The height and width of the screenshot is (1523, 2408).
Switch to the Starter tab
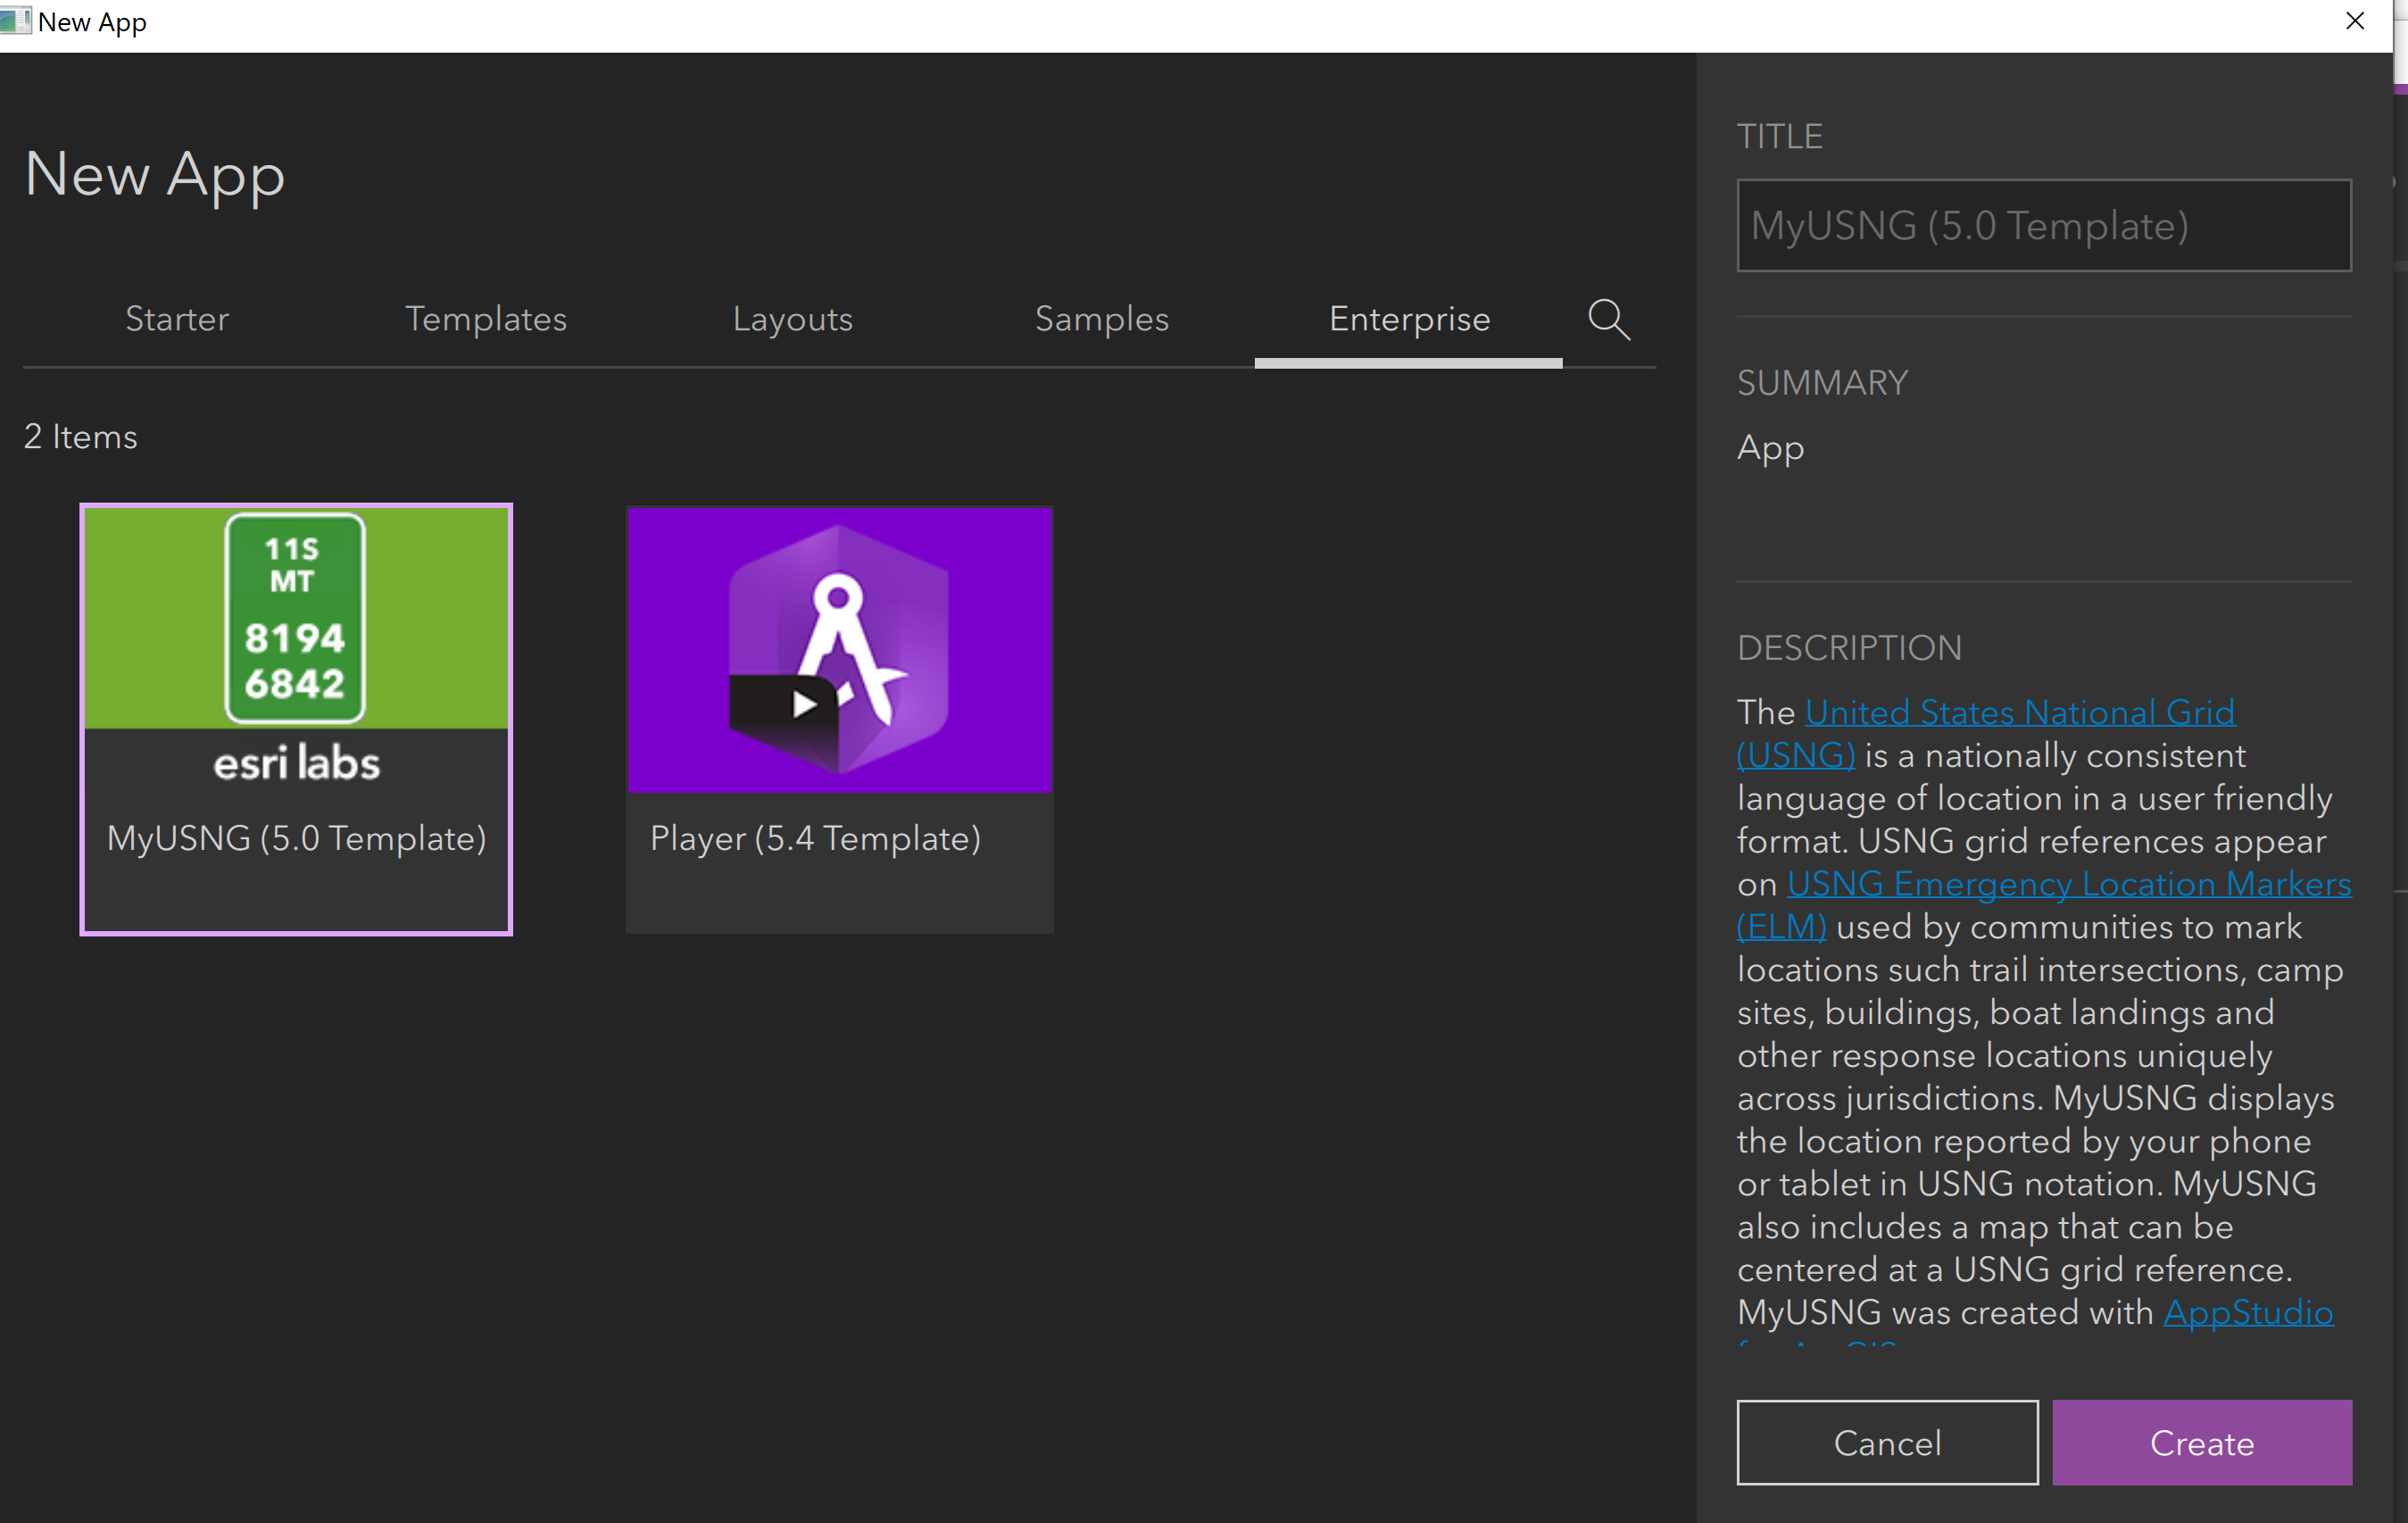(x=177, y=319)
